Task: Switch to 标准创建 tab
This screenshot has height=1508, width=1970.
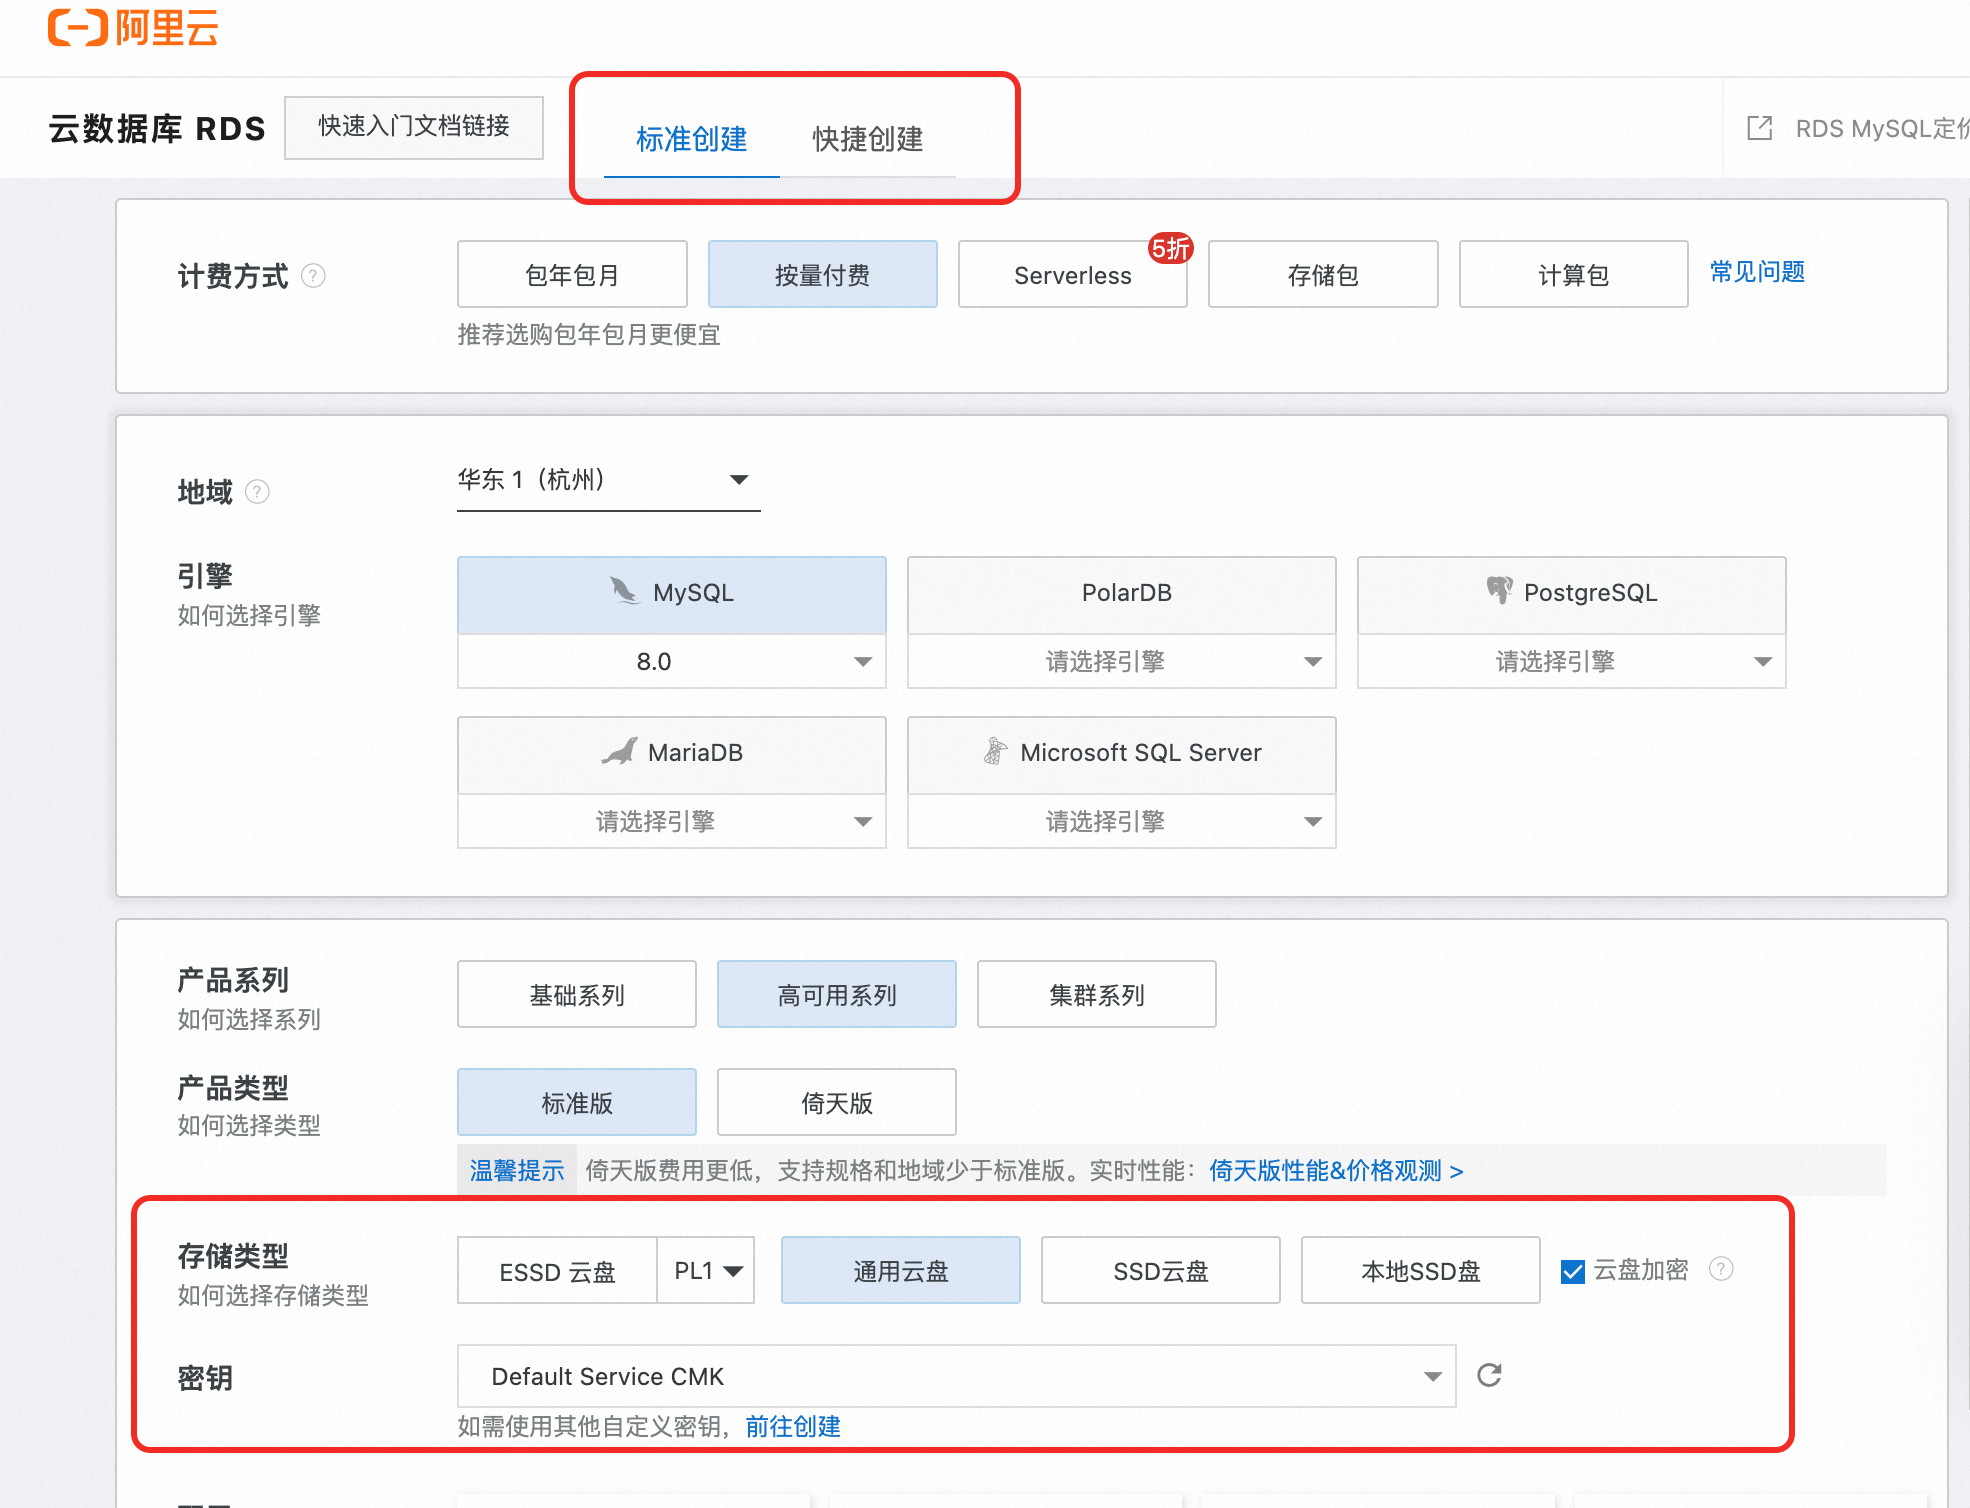Action: pos(692,139)
